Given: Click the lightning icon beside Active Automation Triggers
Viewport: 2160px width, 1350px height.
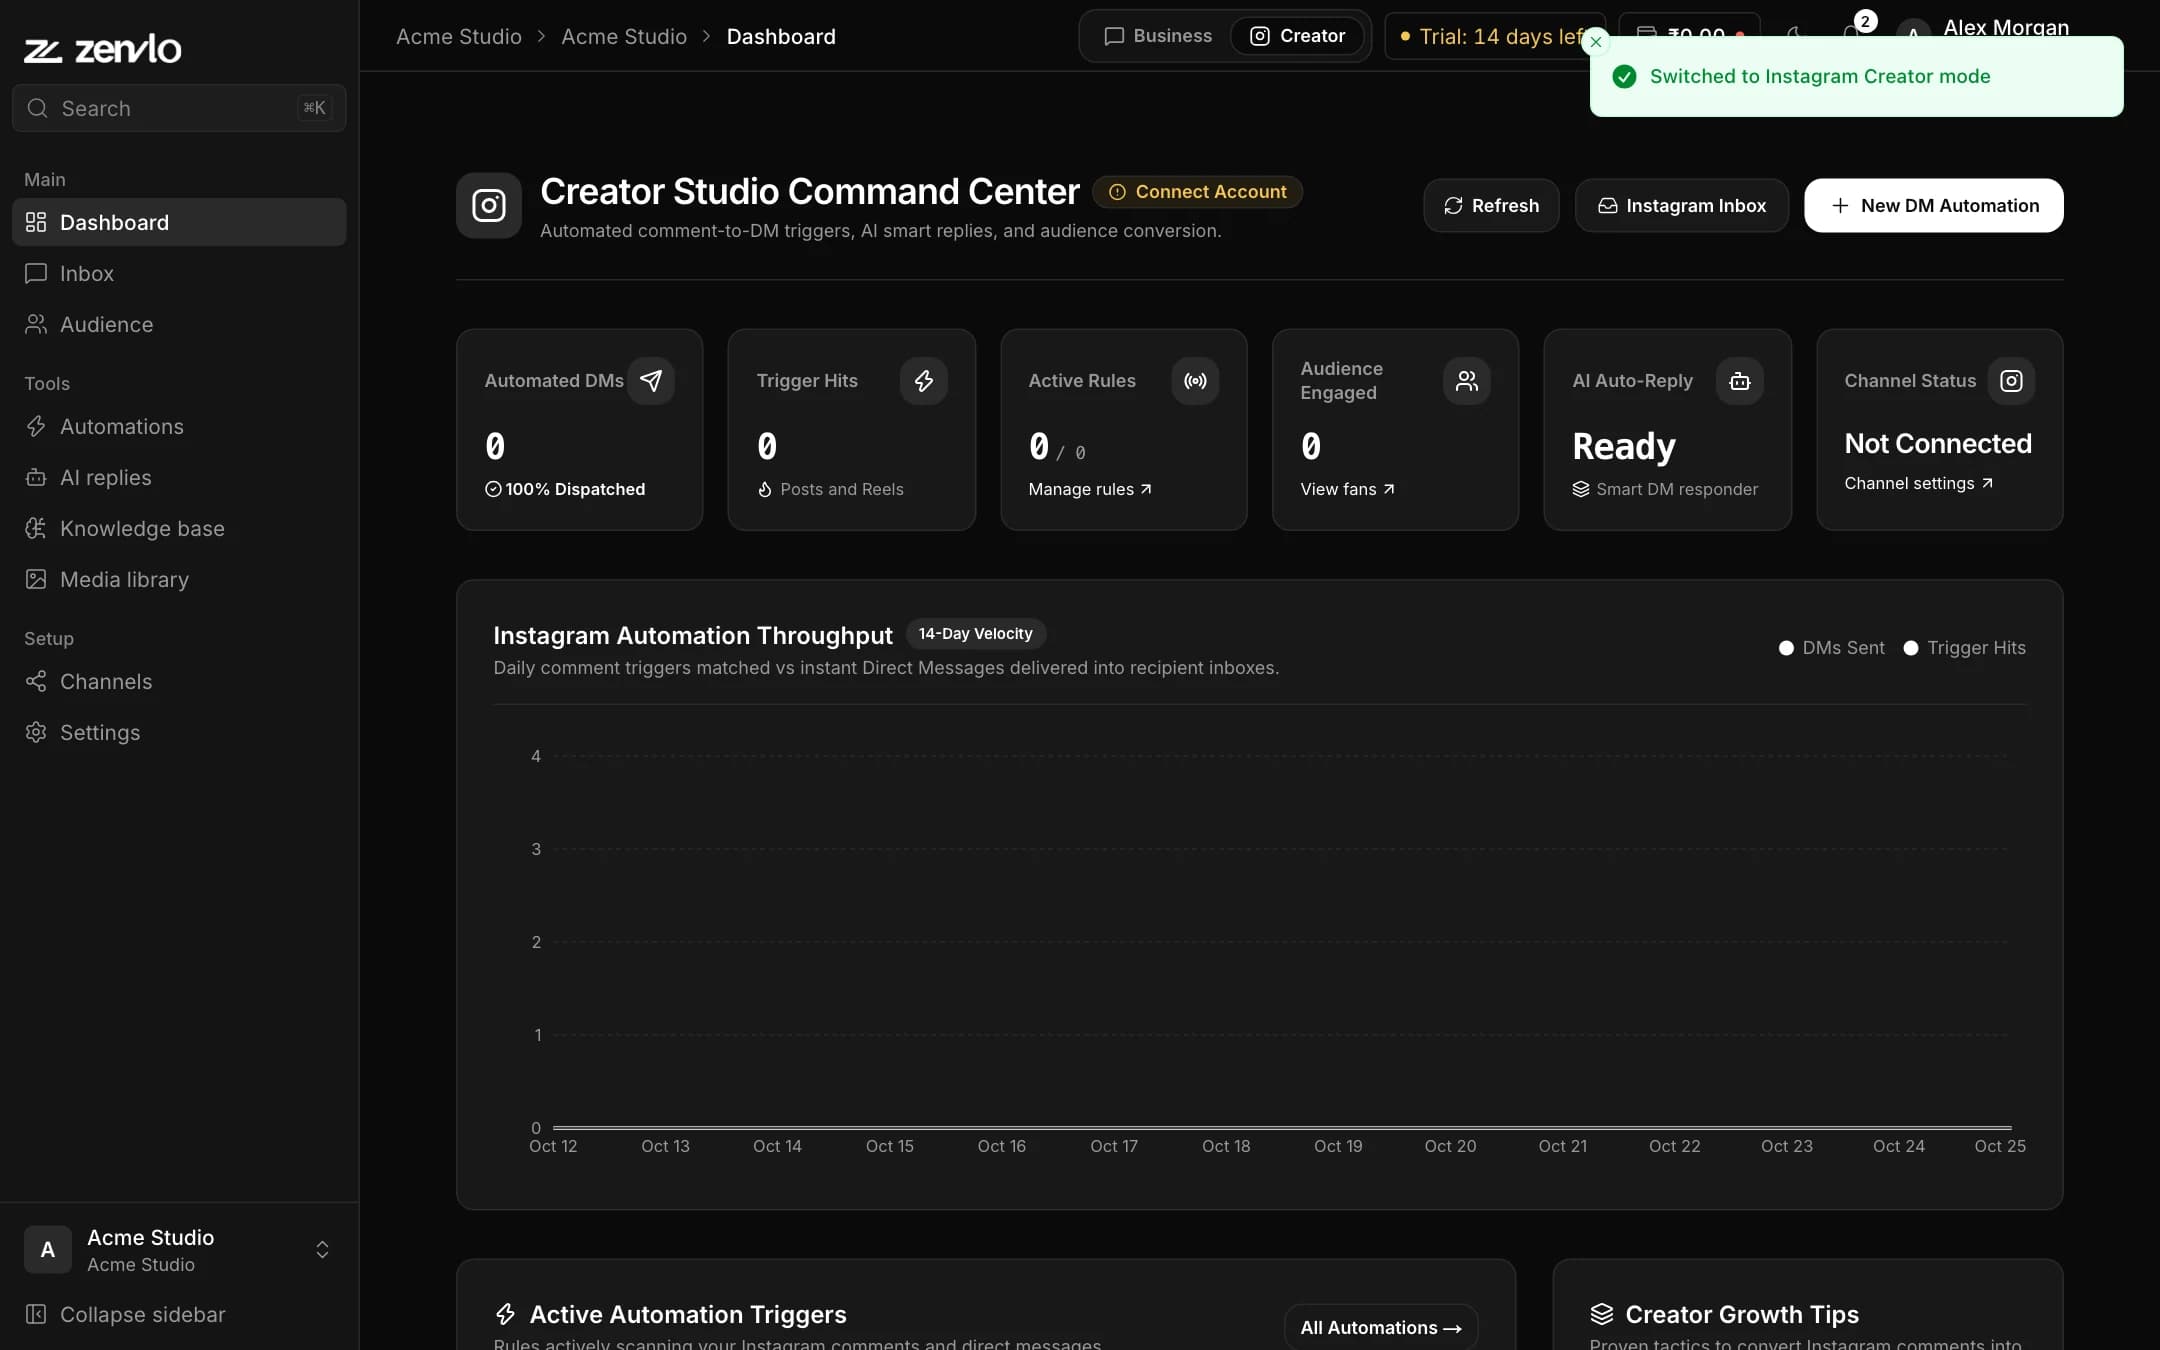Looking at the screenshot, I should (x=506, y=1314).
